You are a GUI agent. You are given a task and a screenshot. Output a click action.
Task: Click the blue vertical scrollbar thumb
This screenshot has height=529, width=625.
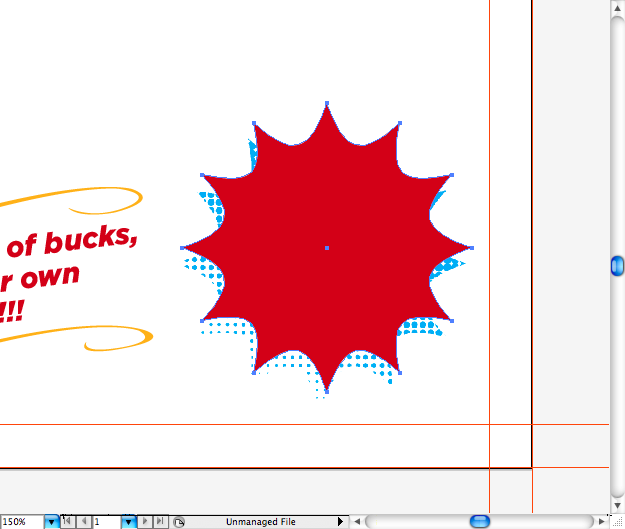point(617,266)
